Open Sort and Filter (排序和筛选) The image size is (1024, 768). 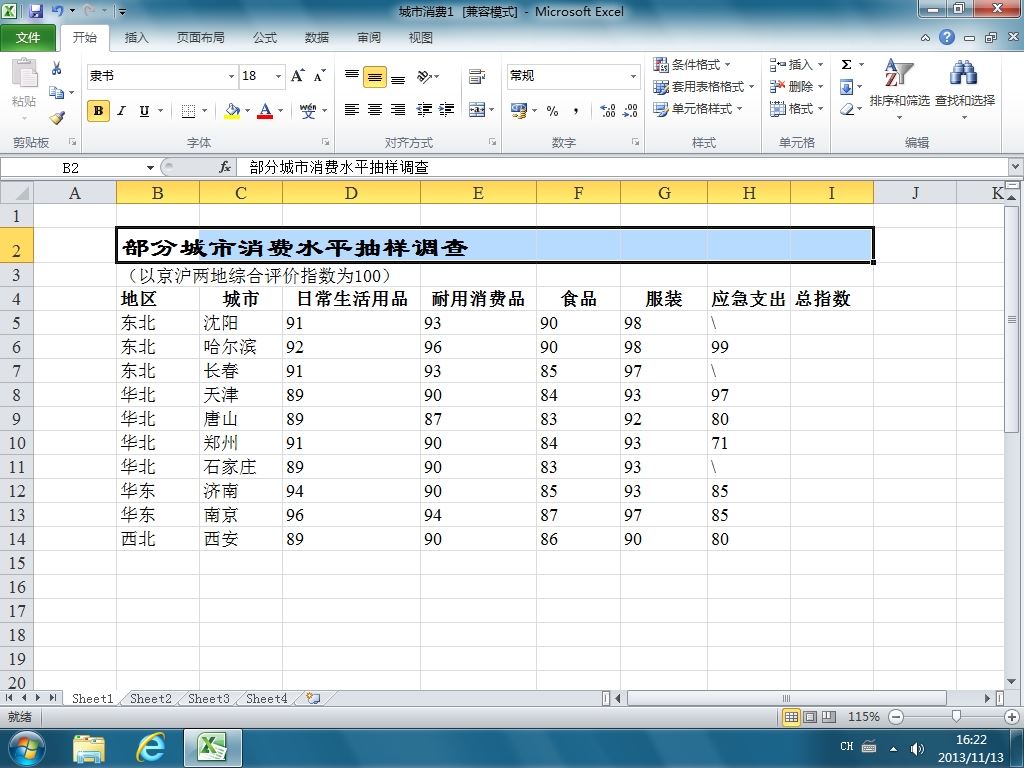(x=899, y=89)
